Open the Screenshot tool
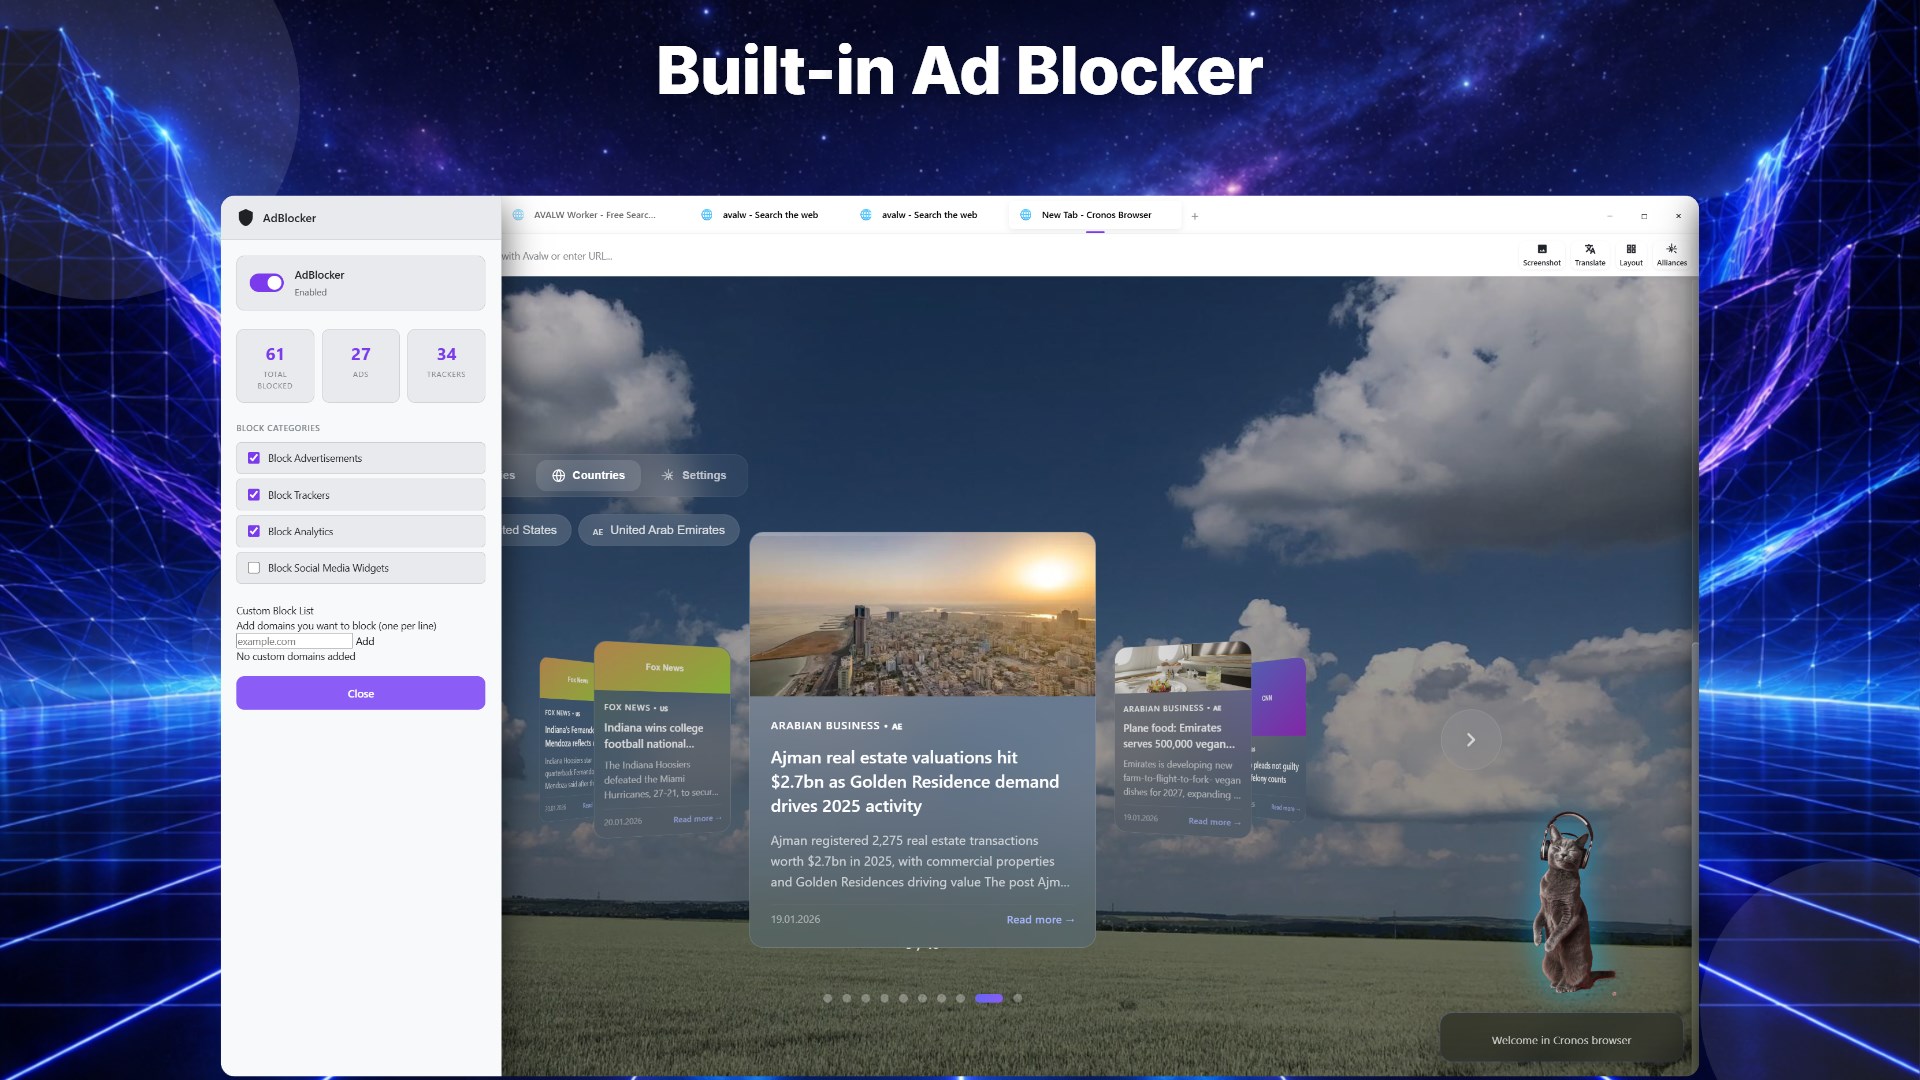Viewport: 1920px width, 1080px height. click(x=1541, y=254)
